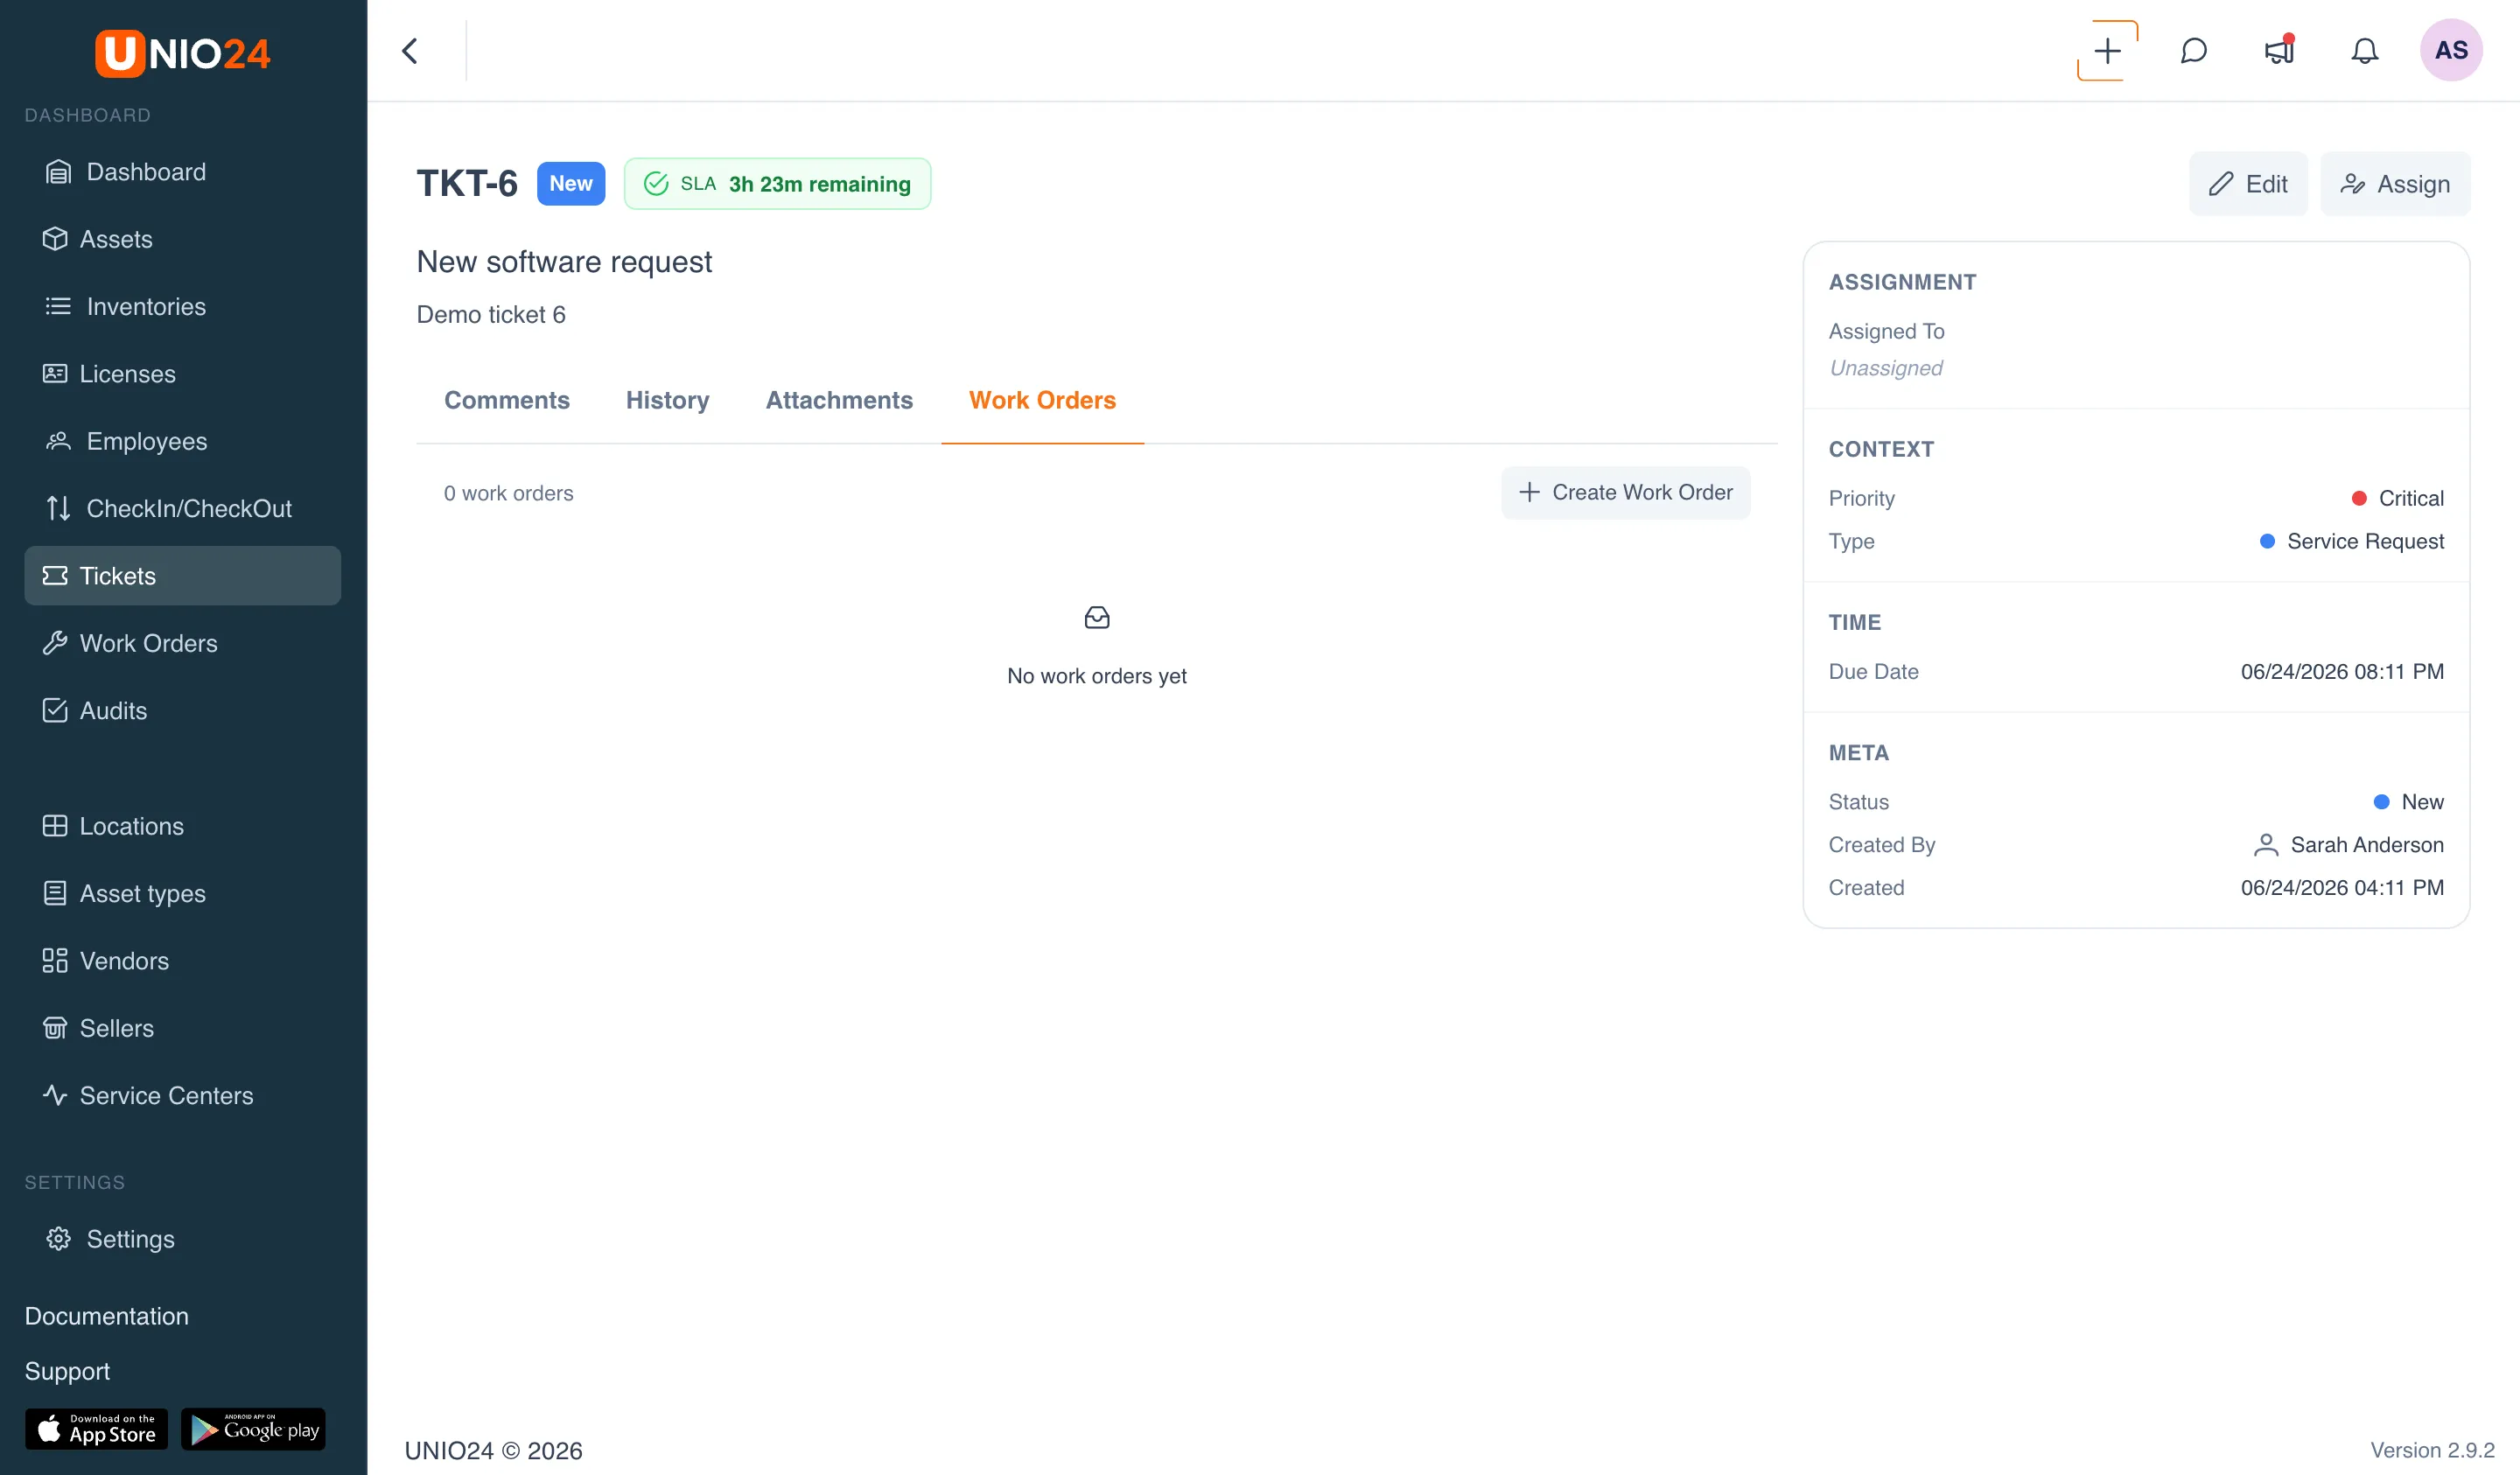Open the announcements megaphone icon
Viewport: 2520px width, 1475px height.
click(2279, 51)
